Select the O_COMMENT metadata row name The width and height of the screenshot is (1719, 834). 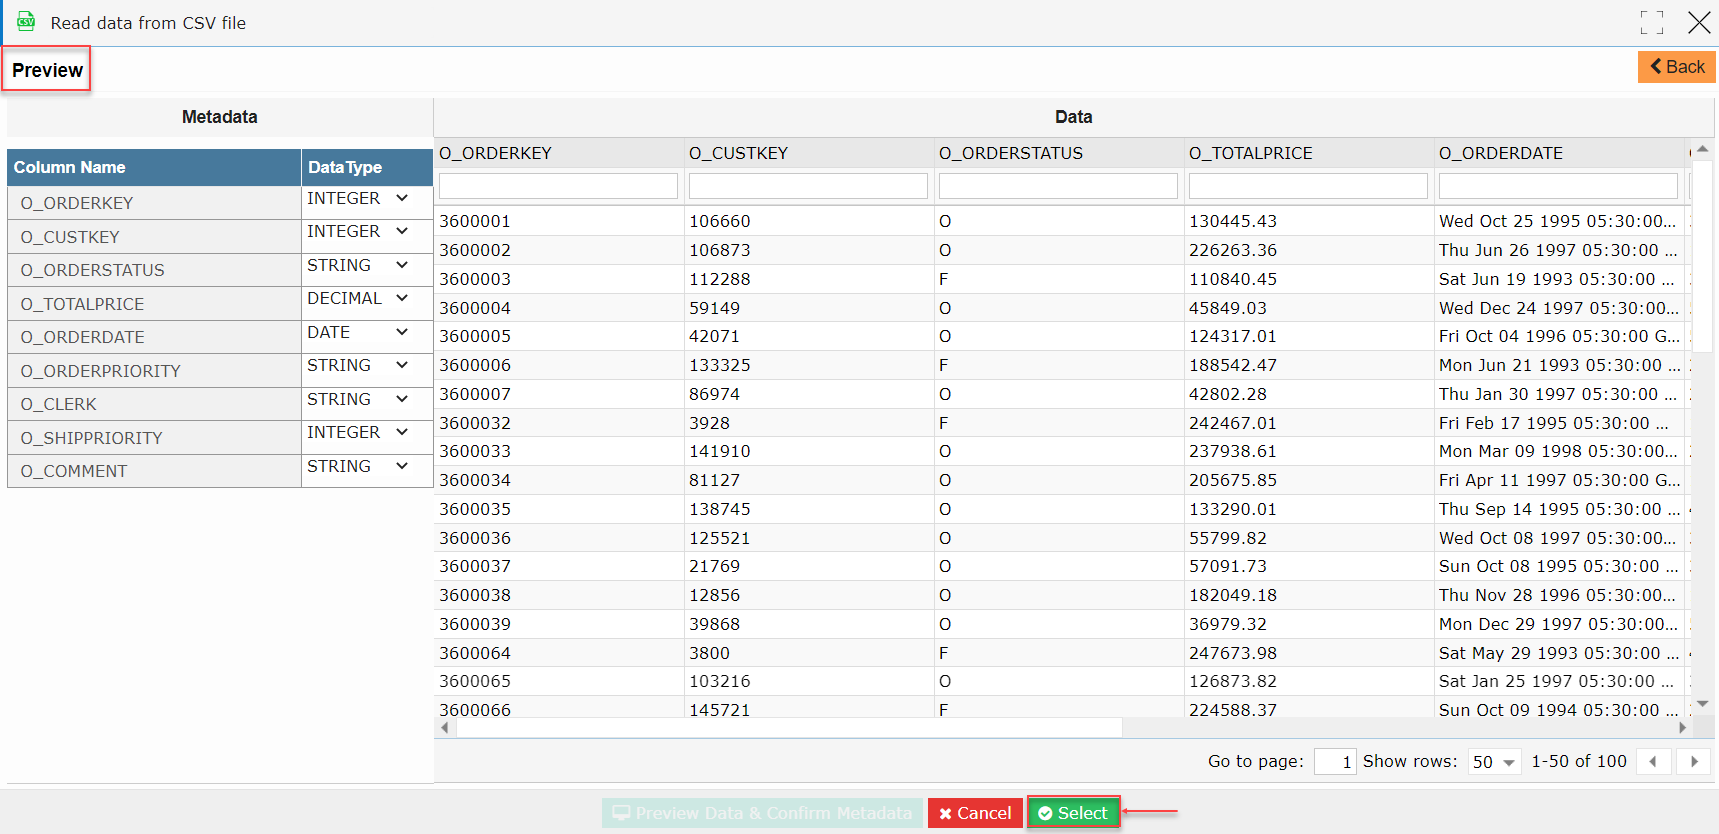[x=73, y=471]
